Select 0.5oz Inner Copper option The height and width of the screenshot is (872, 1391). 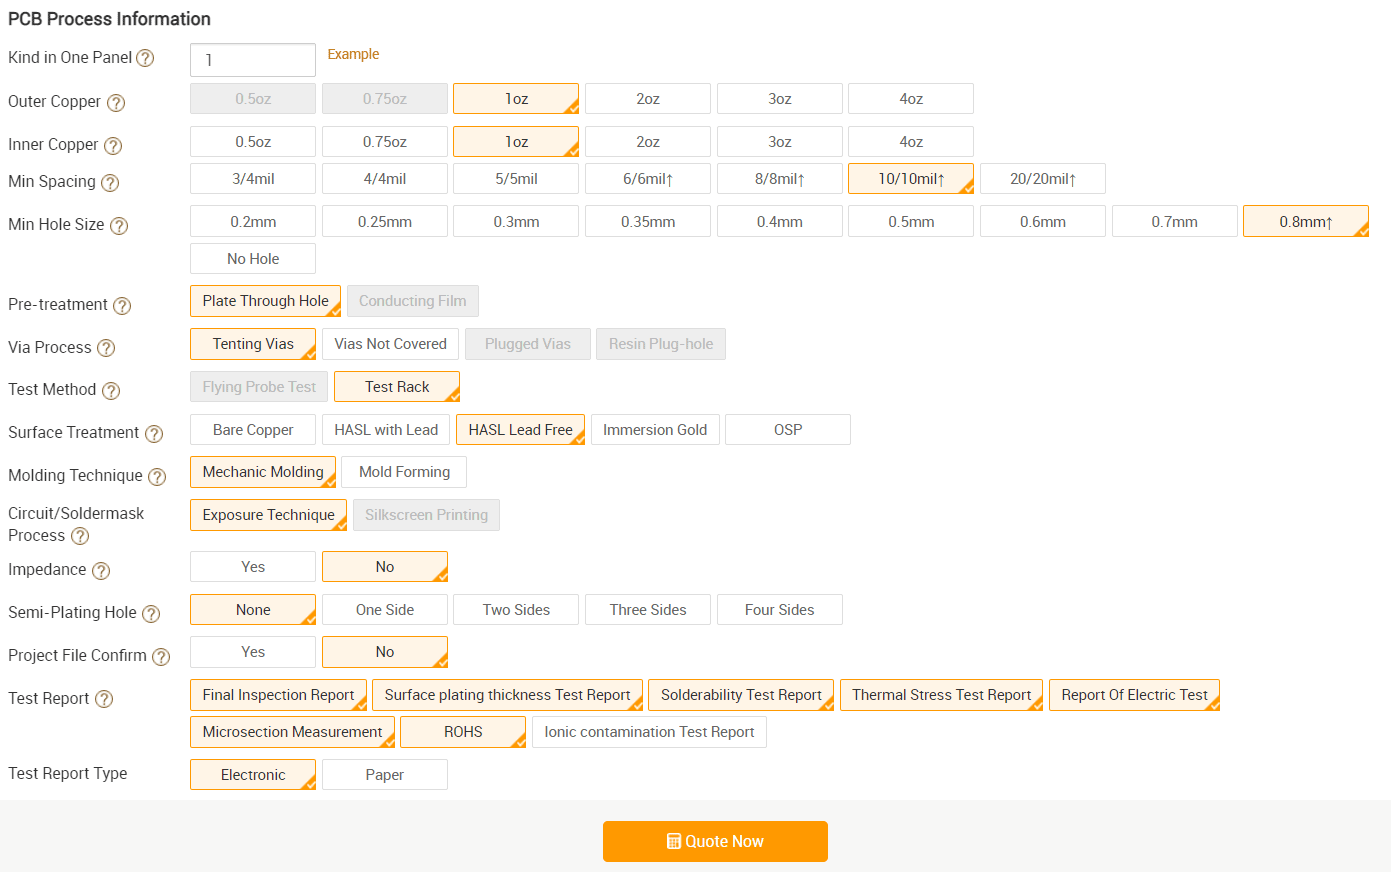(x=253, y=142)
